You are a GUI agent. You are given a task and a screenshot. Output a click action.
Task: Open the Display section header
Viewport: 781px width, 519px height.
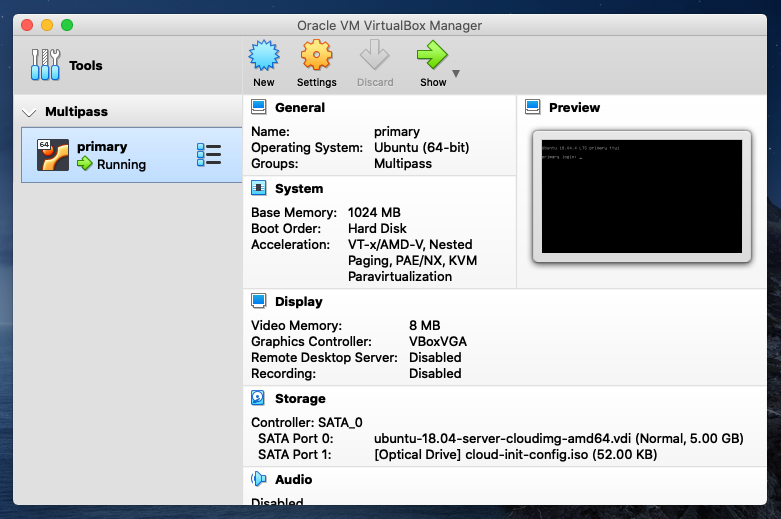[298, 301]
